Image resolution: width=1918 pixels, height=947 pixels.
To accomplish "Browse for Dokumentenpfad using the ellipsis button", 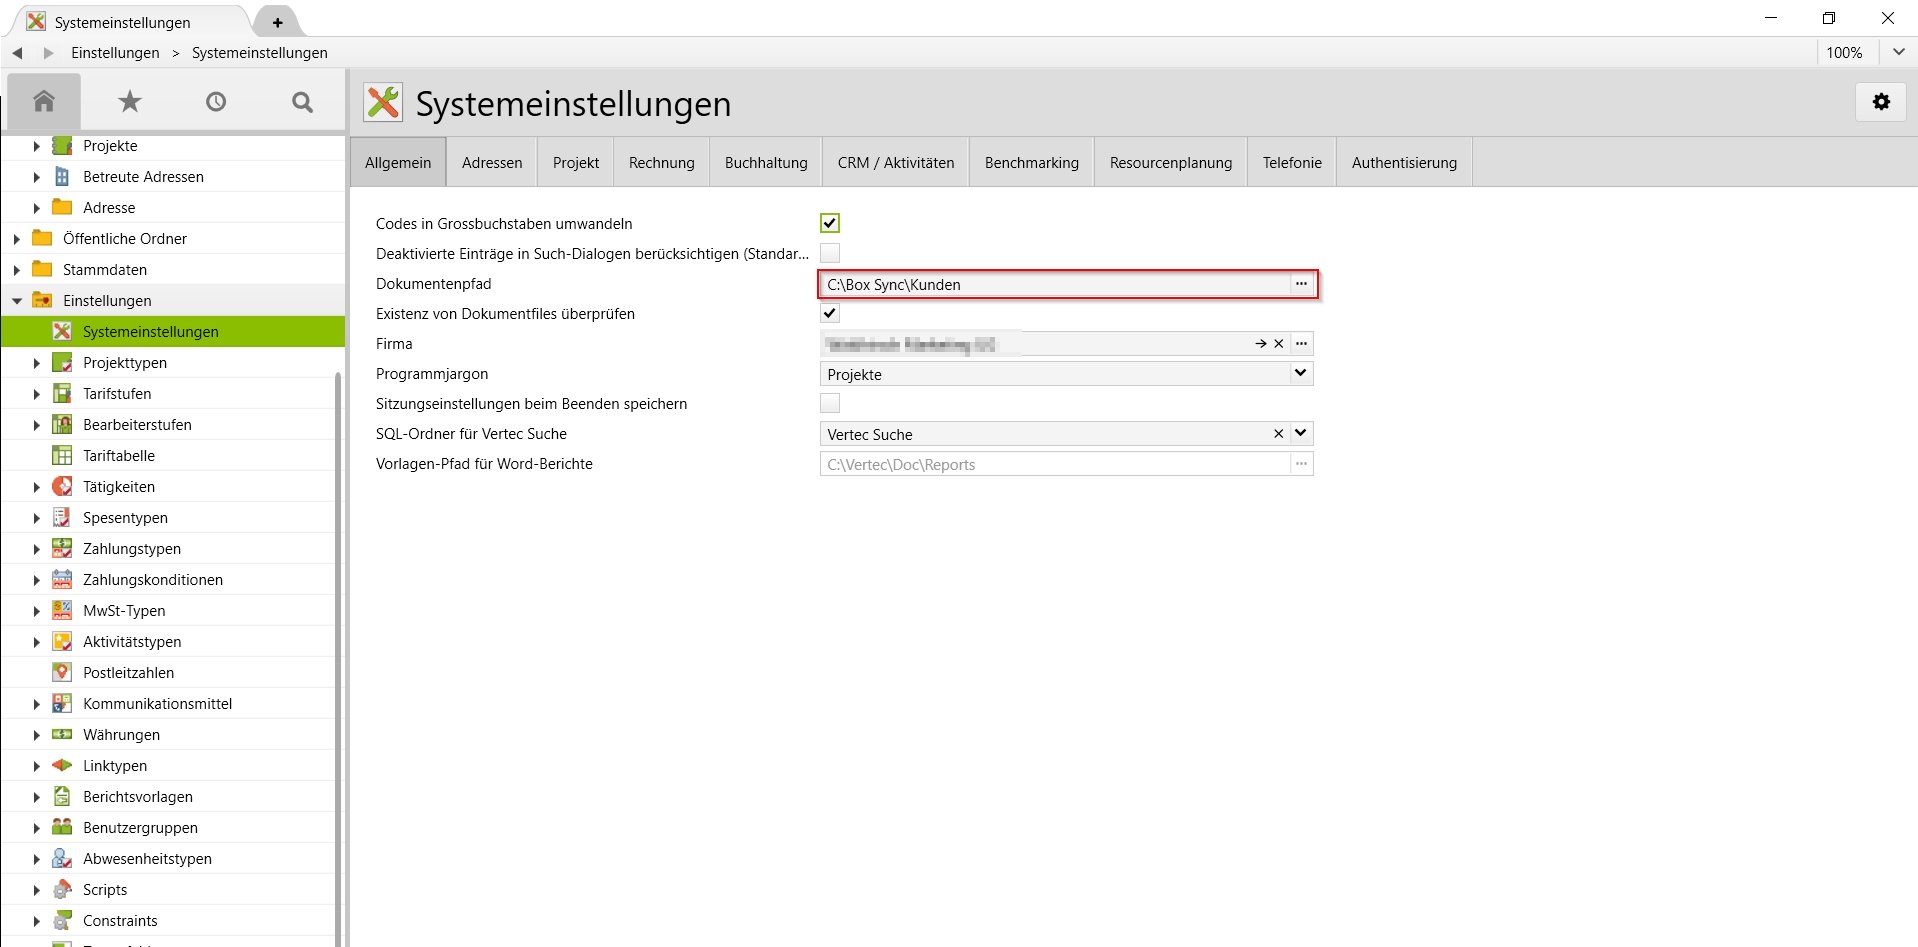I will coord(1301,284).
